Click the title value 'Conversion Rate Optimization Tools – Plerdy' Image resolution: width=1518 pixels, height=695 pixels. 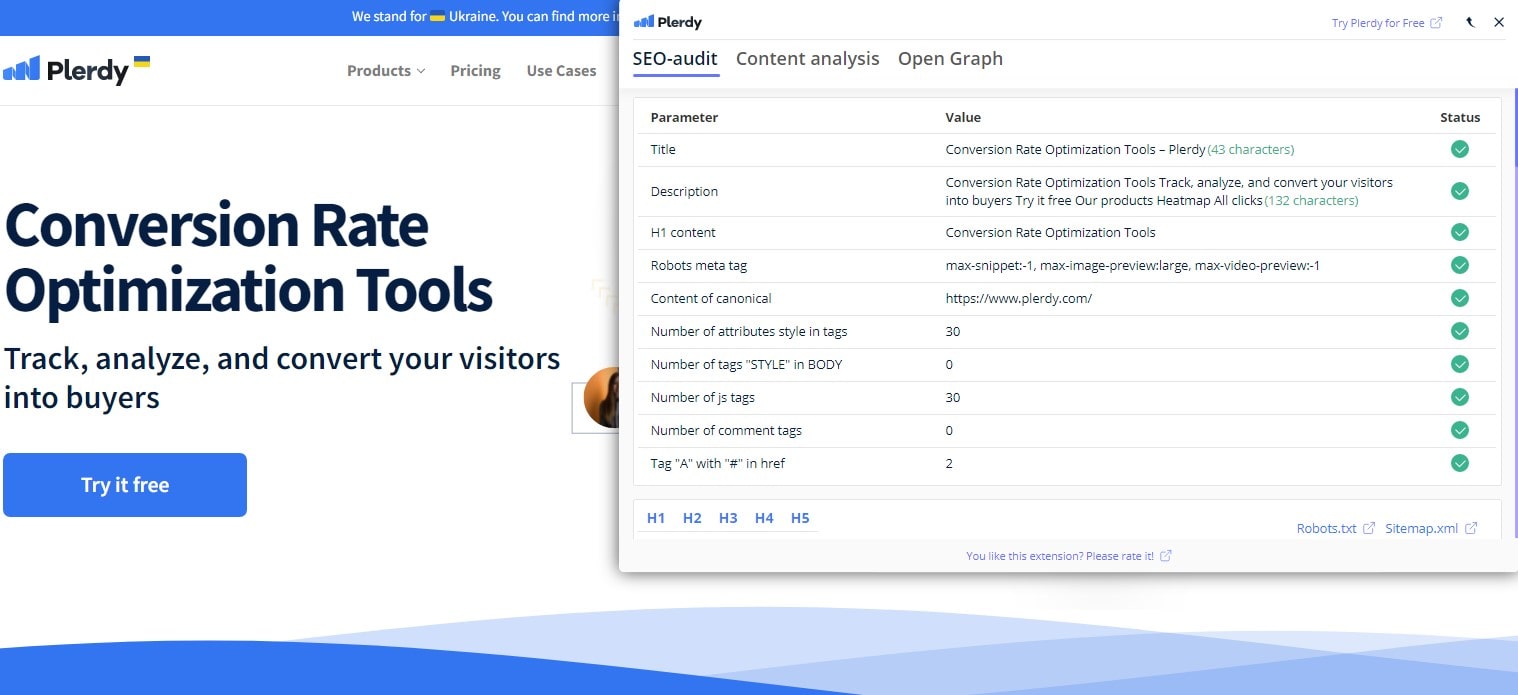1076,149
